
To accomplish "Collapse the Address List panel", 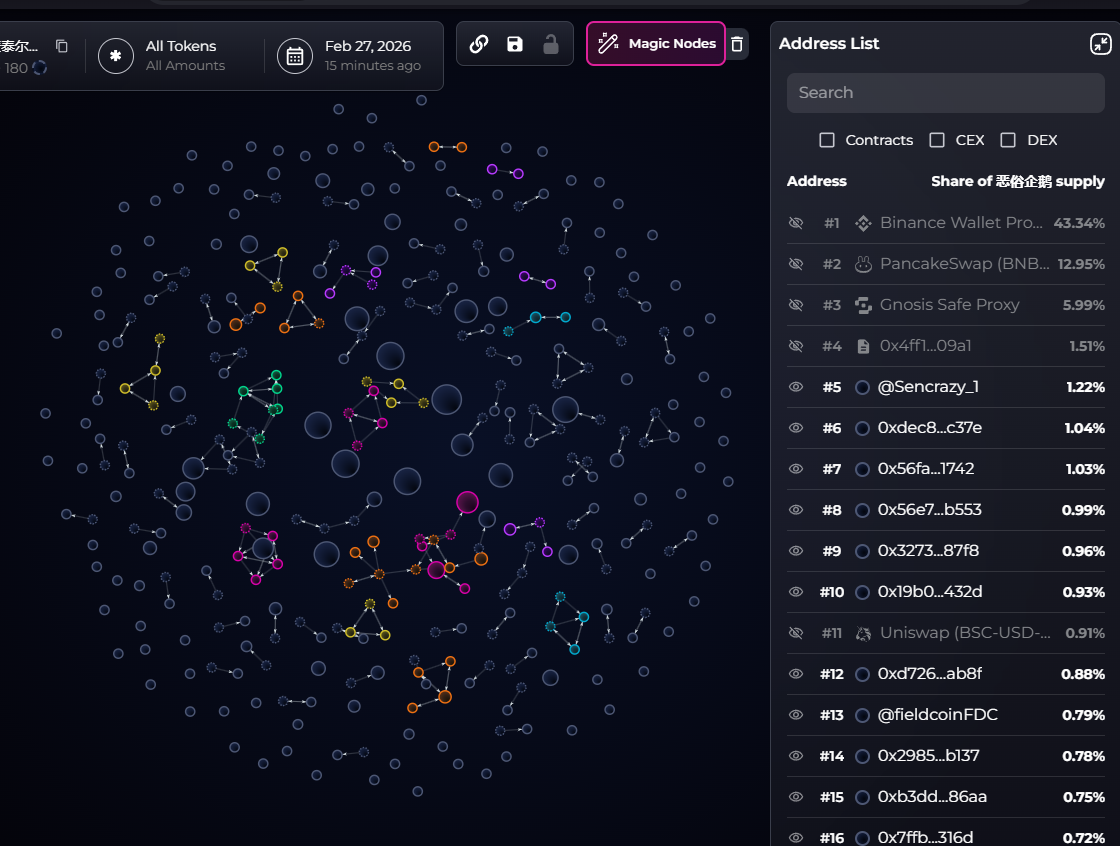I will tap(1100, 44).
